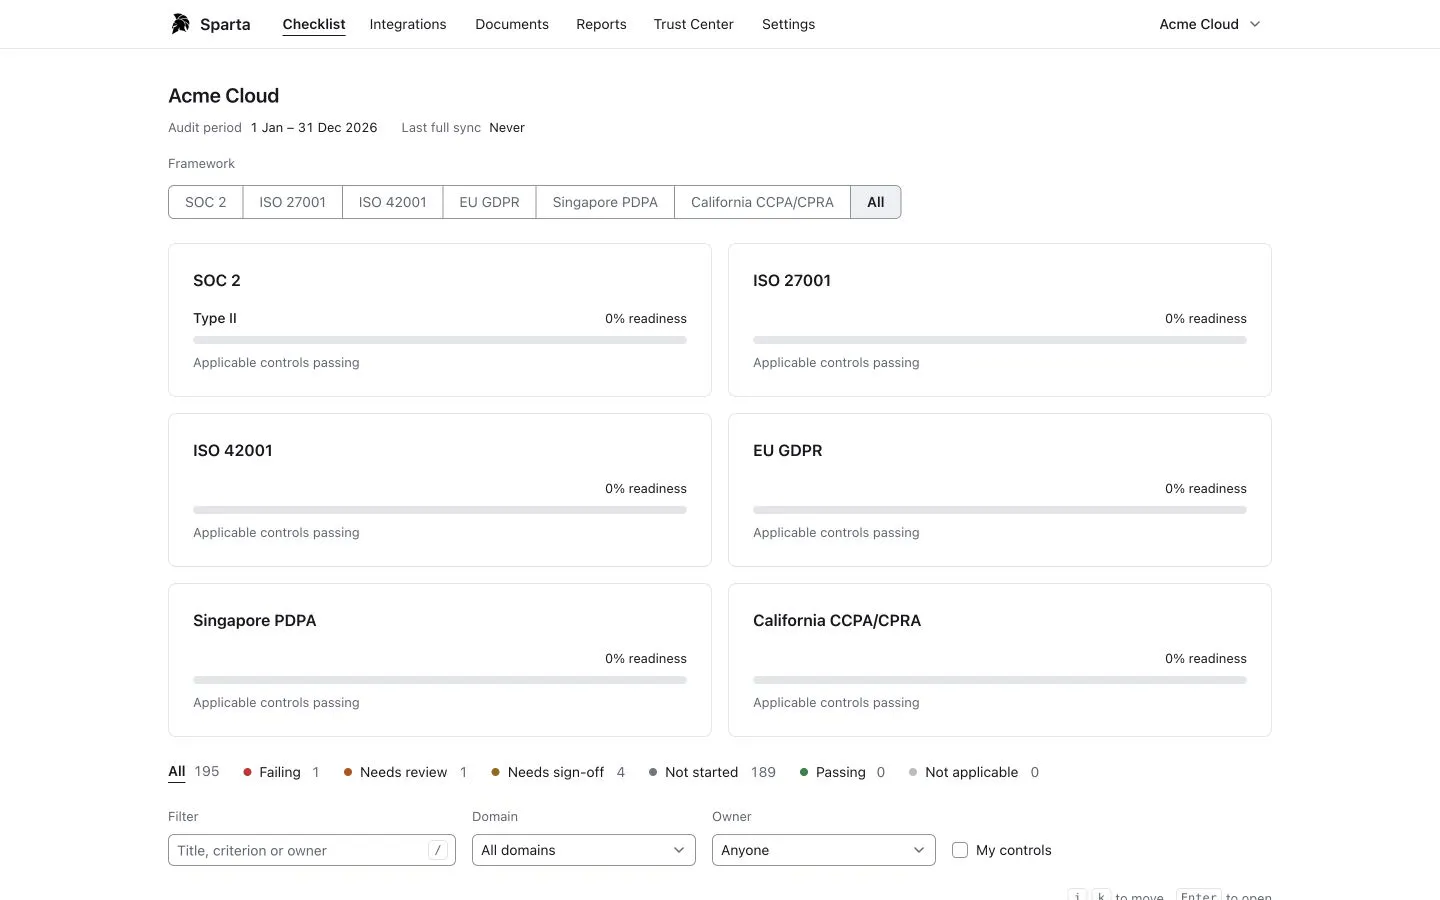Select the SOC 2 framework button
Image resolution: width=1440 pixels, height=900 pixels.
pos(206,202)
